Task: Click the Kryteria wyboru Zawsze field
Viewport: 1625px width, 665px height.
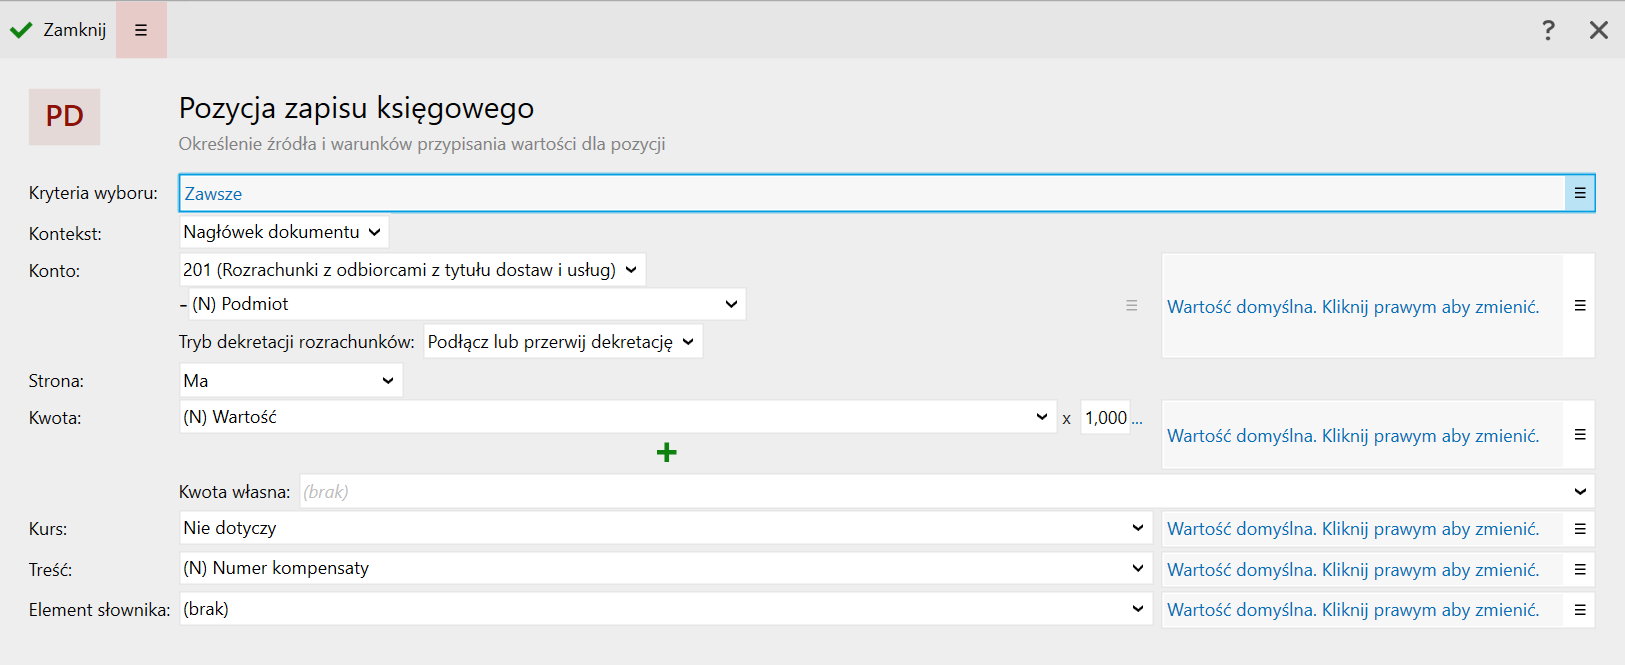Action: point(870,193)
